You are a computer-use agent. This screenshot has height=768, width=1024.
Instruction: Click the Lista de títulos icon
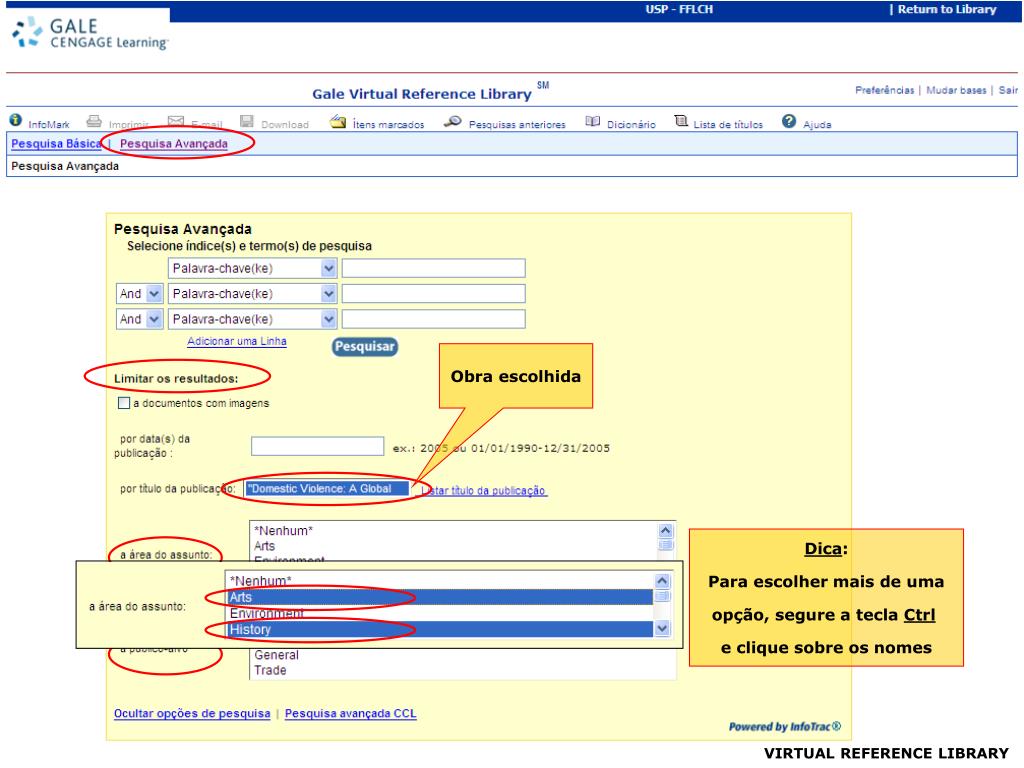click(x=681, y=121)
